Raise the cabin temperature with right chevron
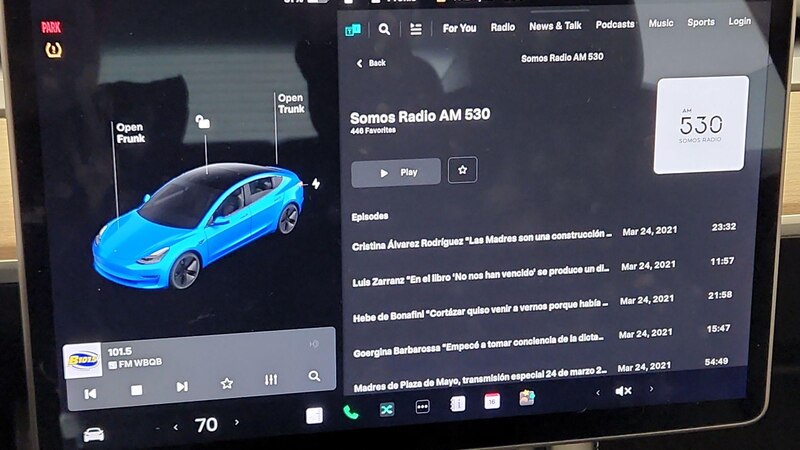800x450 pixels. point(236,422)
